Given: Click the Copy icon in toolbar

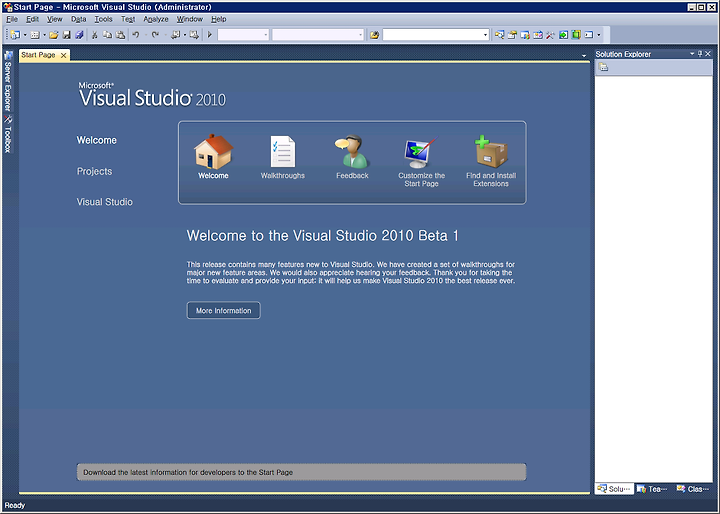Looking at the screenshot, I should (x=107, y=35).
